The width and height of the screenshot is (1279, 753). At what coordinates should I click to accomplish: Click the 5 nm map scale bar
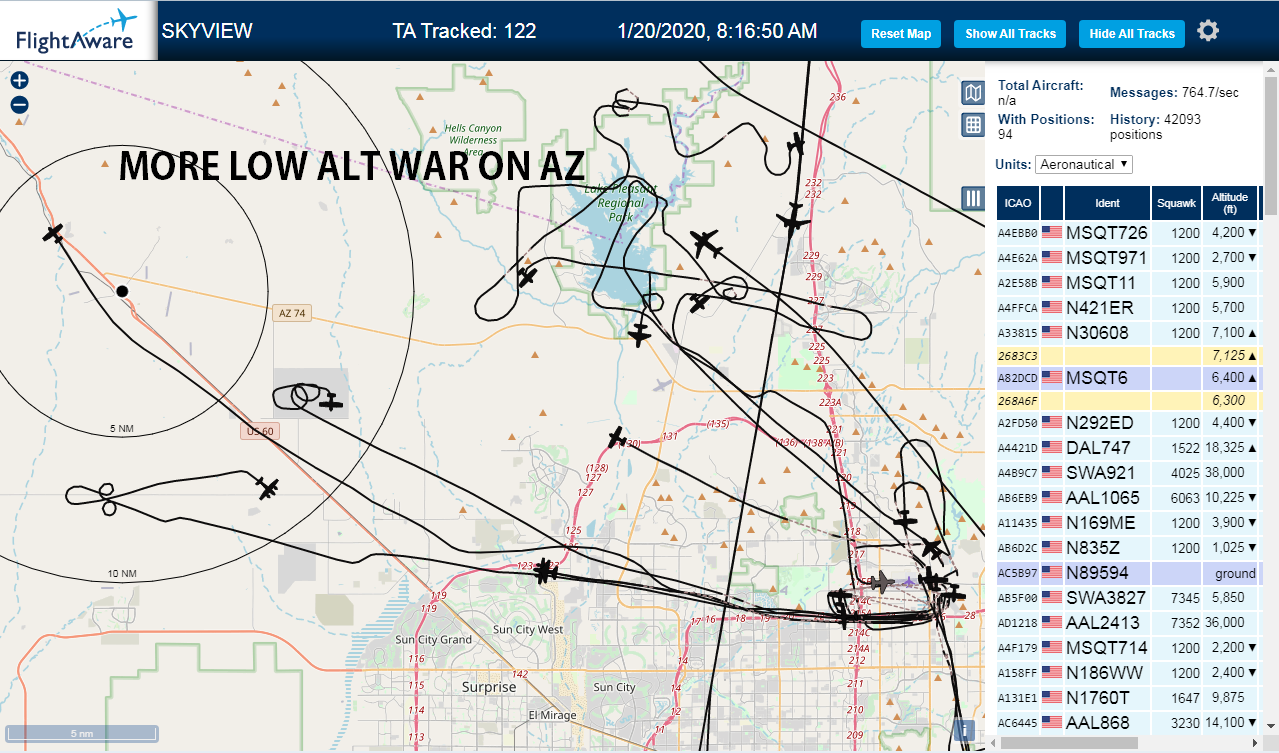[x=82, y=733]
